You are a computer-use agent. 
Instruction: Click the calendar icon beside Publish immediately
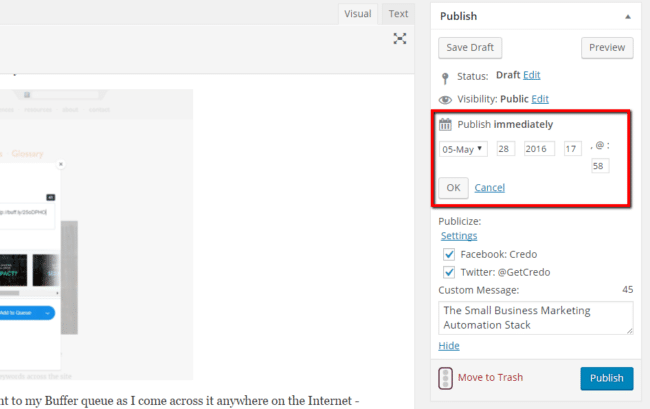coord(445,124)
